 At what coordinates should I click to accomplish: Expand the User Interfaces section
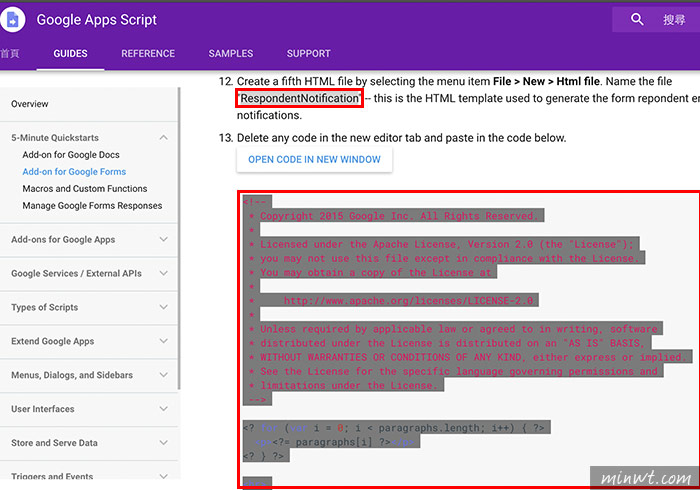[163, 409]
